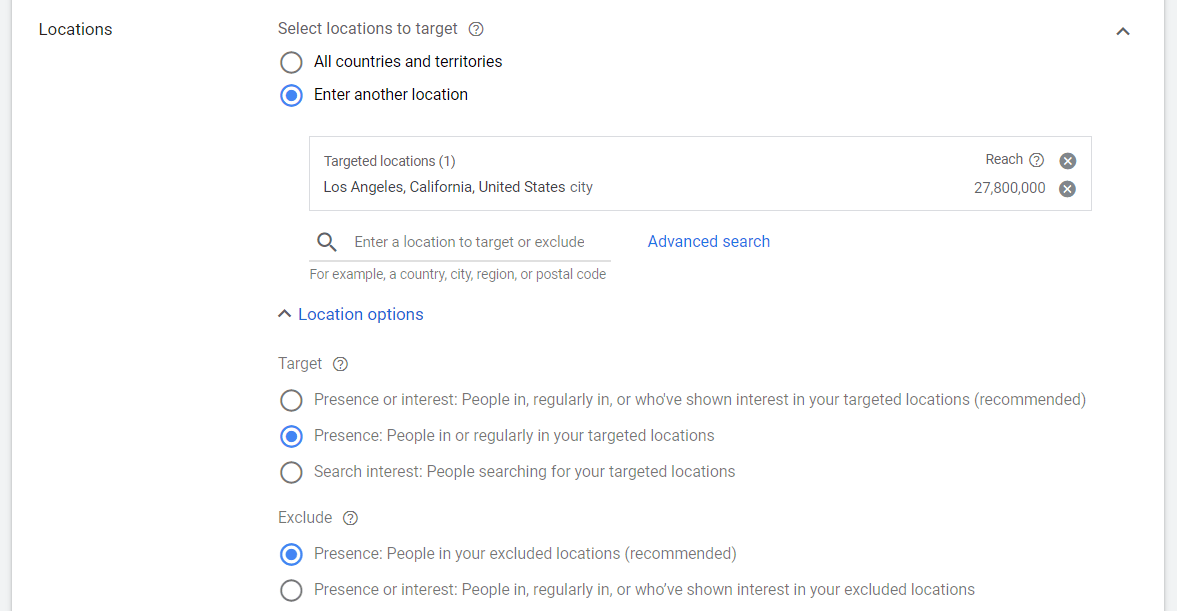This screenshot has width=1177, height=611.
Task: Remove Los Angeles from targeted locations
Action: [x=1066, y=188]
